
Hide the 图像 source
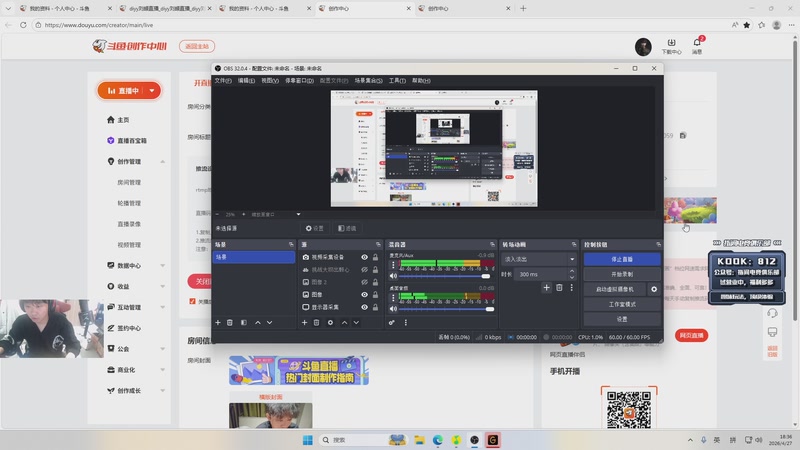point(364,294)
